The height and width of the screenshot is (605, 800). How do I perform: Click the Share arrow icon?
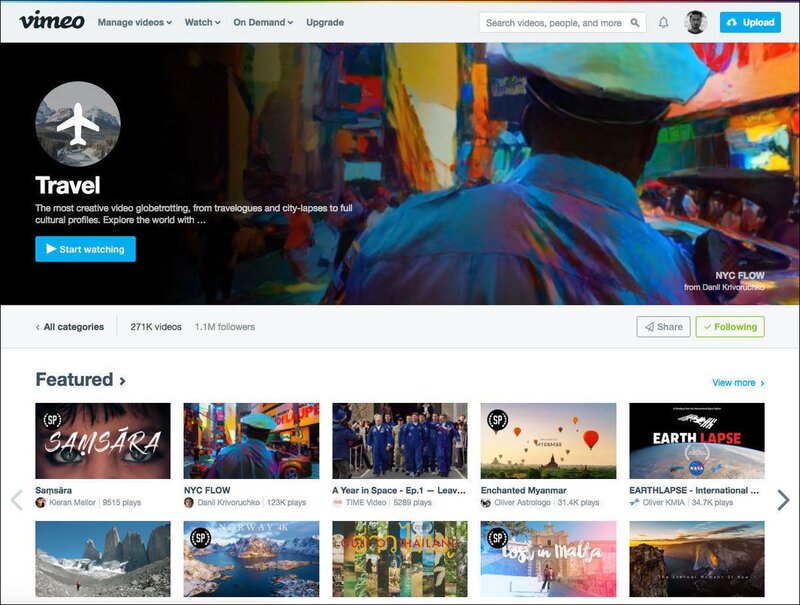[x=648, y=325]
